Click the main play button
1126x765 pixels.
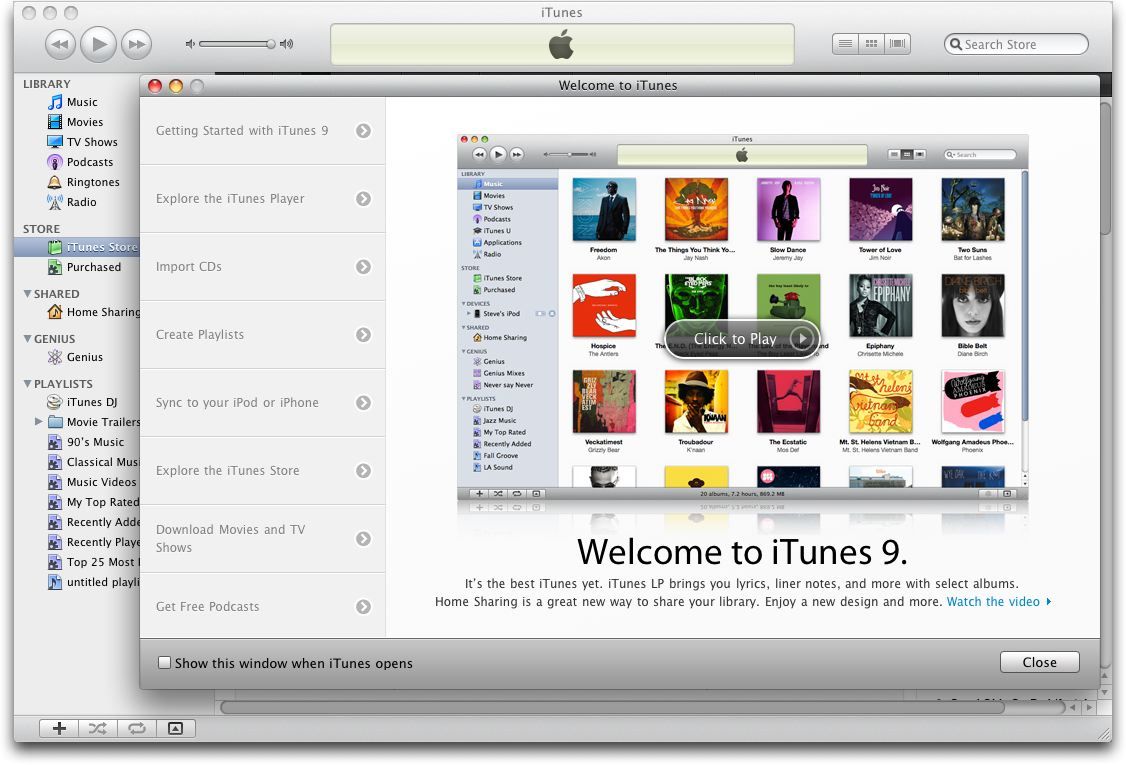(98, 45)
